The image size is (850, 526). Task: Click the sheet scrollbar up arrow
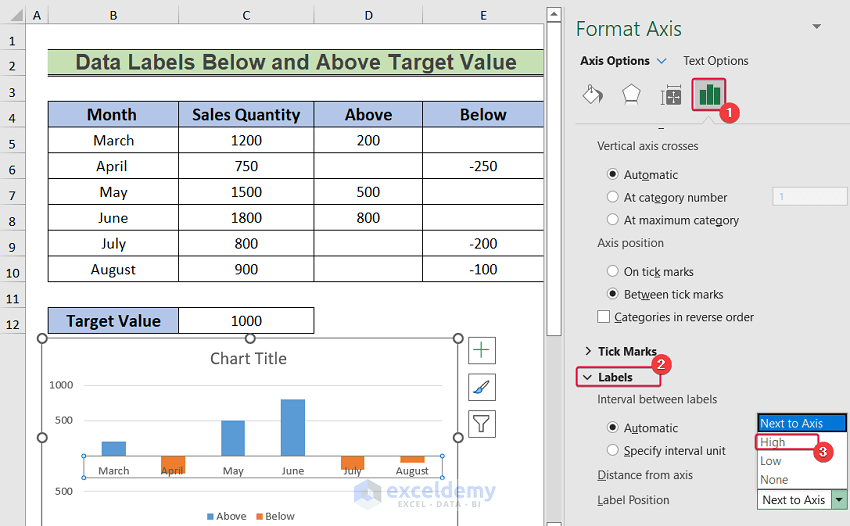(x=553, y=15)
